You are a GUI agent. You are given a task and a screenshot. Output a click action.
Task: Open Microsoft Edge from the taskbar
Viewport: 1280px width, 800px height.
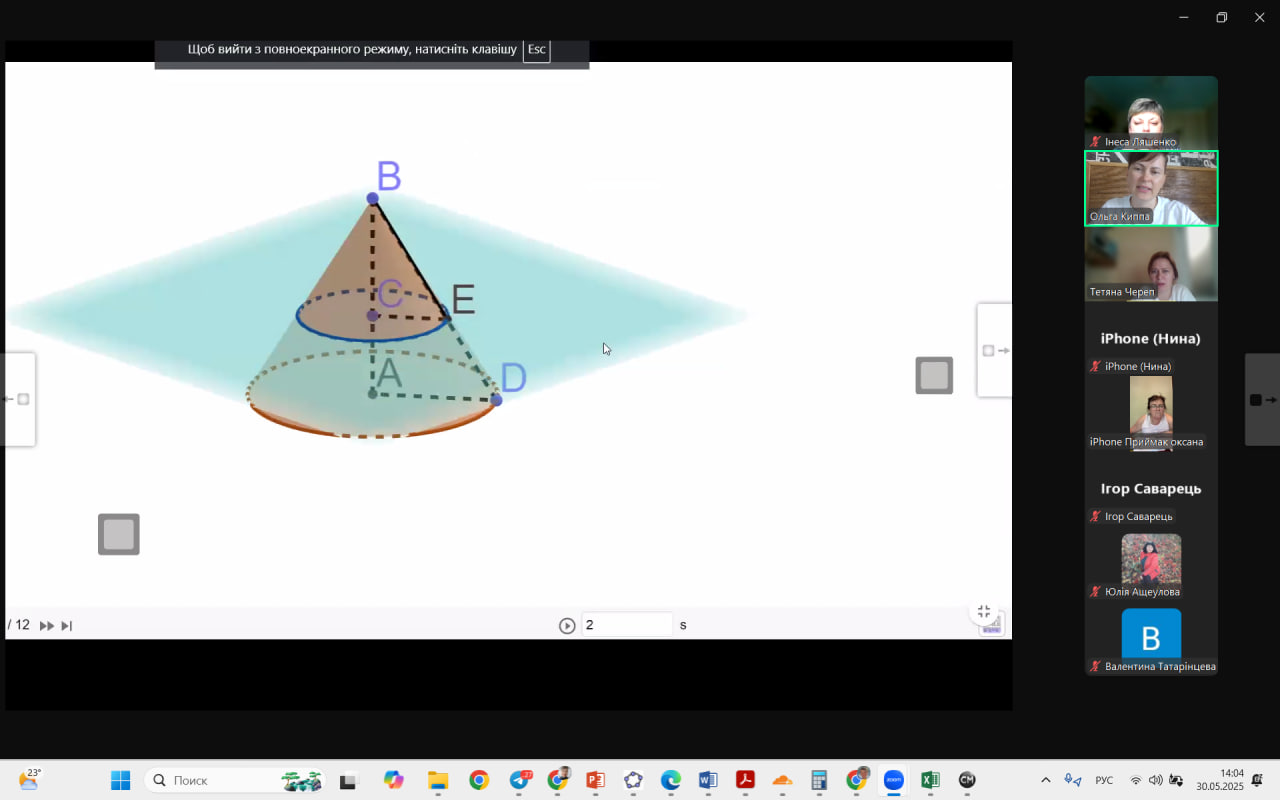tap(671, 780)
